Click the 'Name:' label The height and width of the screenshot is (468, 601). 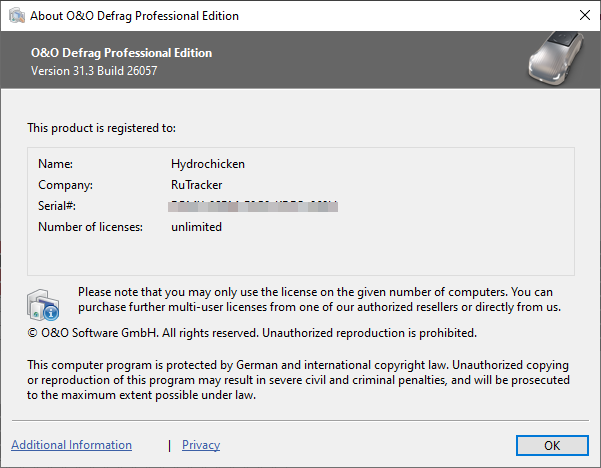56,164
